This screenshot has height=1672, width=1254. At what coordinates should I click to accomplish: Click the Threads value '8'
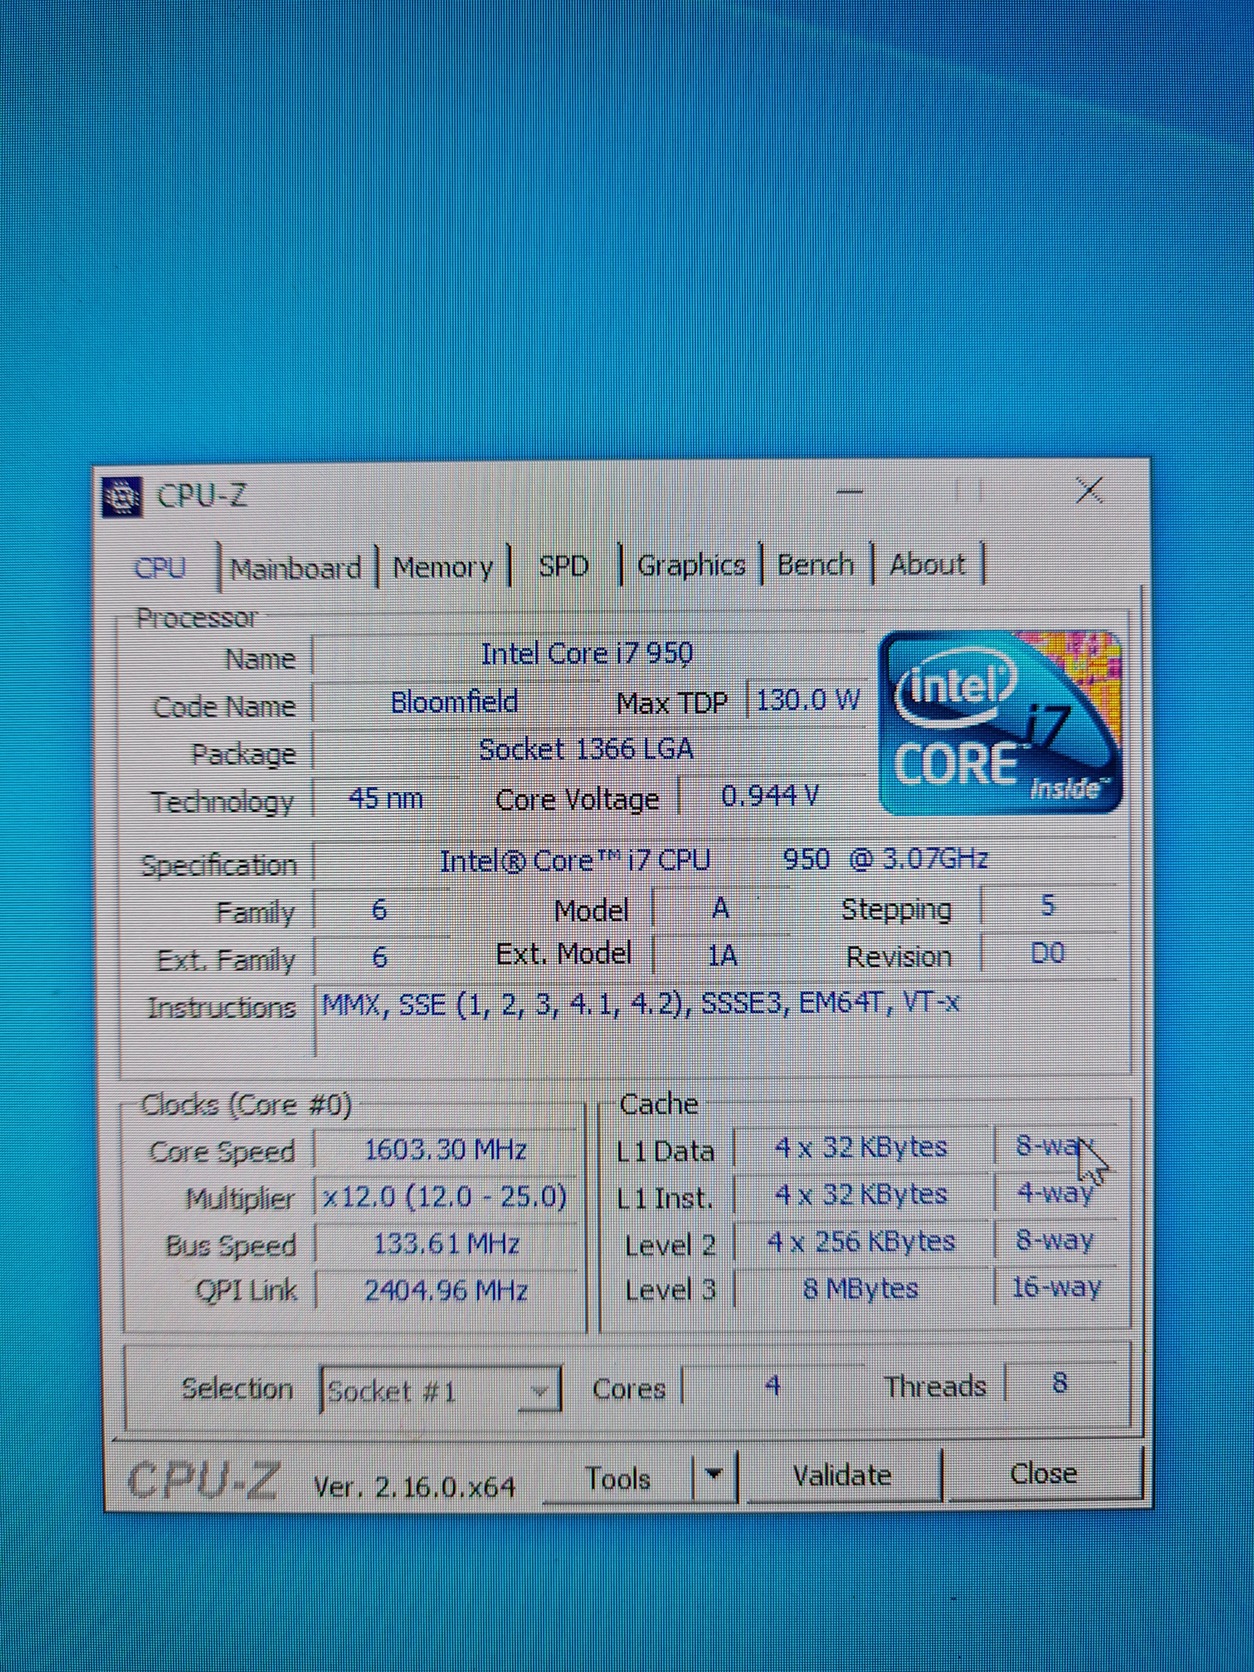[x=1060, y=1384]
